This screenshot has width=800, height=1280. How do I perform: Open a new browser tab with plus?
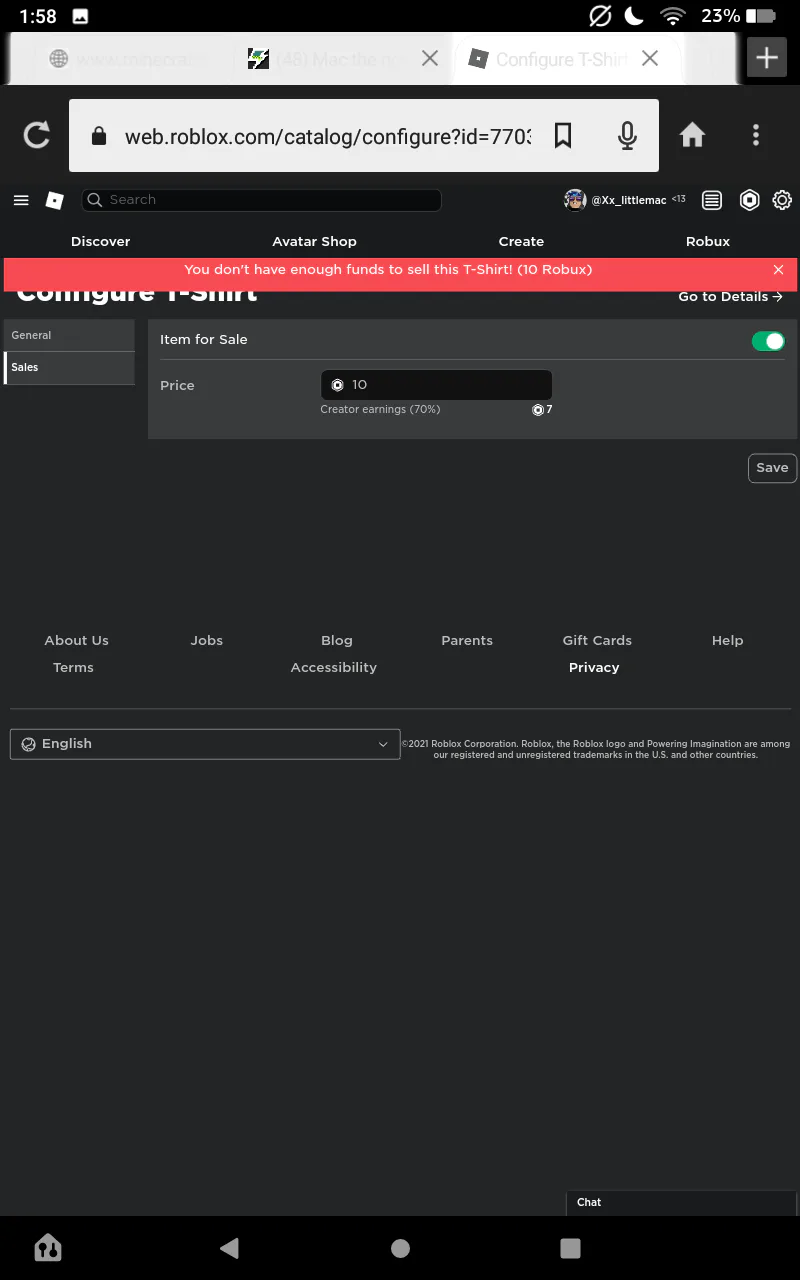tap(767, 58)
